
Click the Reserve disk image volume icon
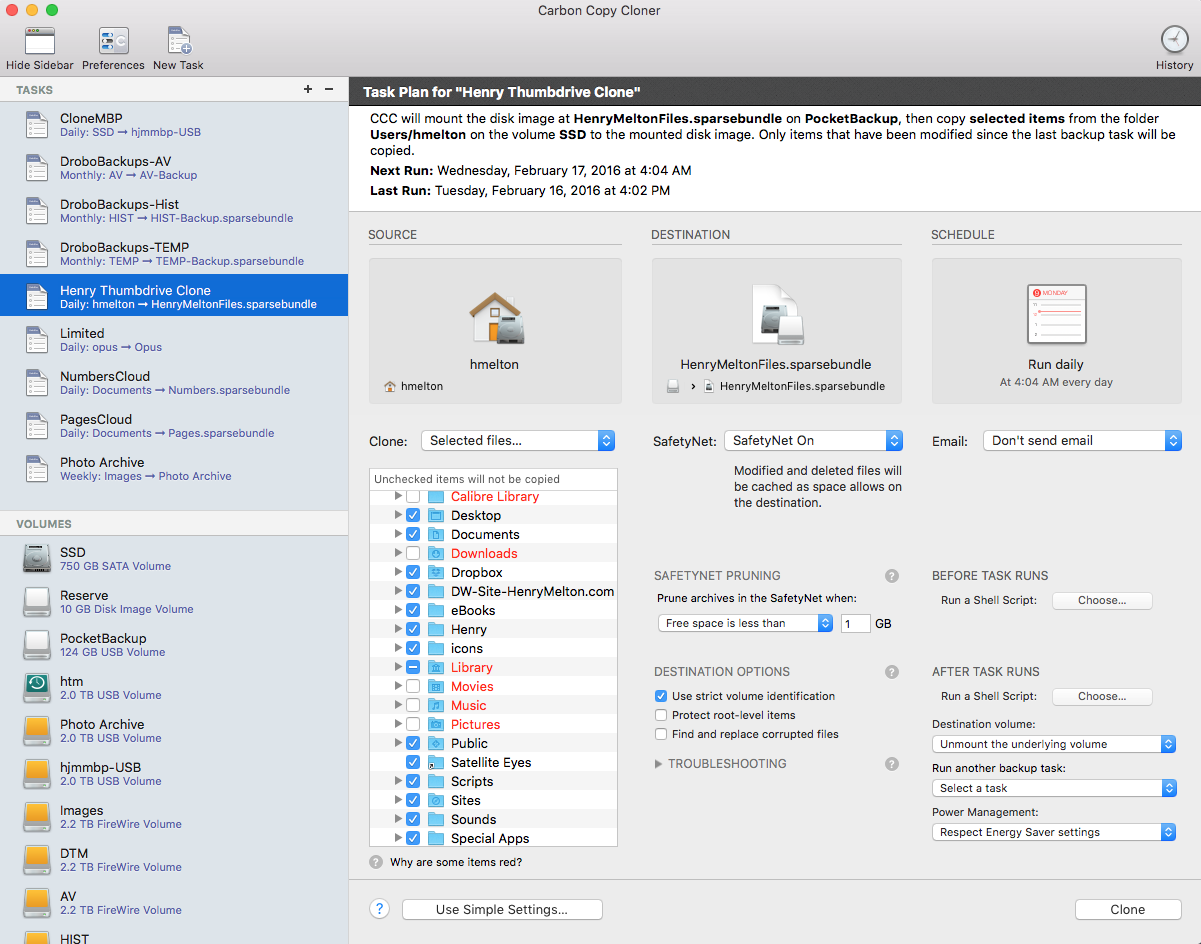coord(37,601)
